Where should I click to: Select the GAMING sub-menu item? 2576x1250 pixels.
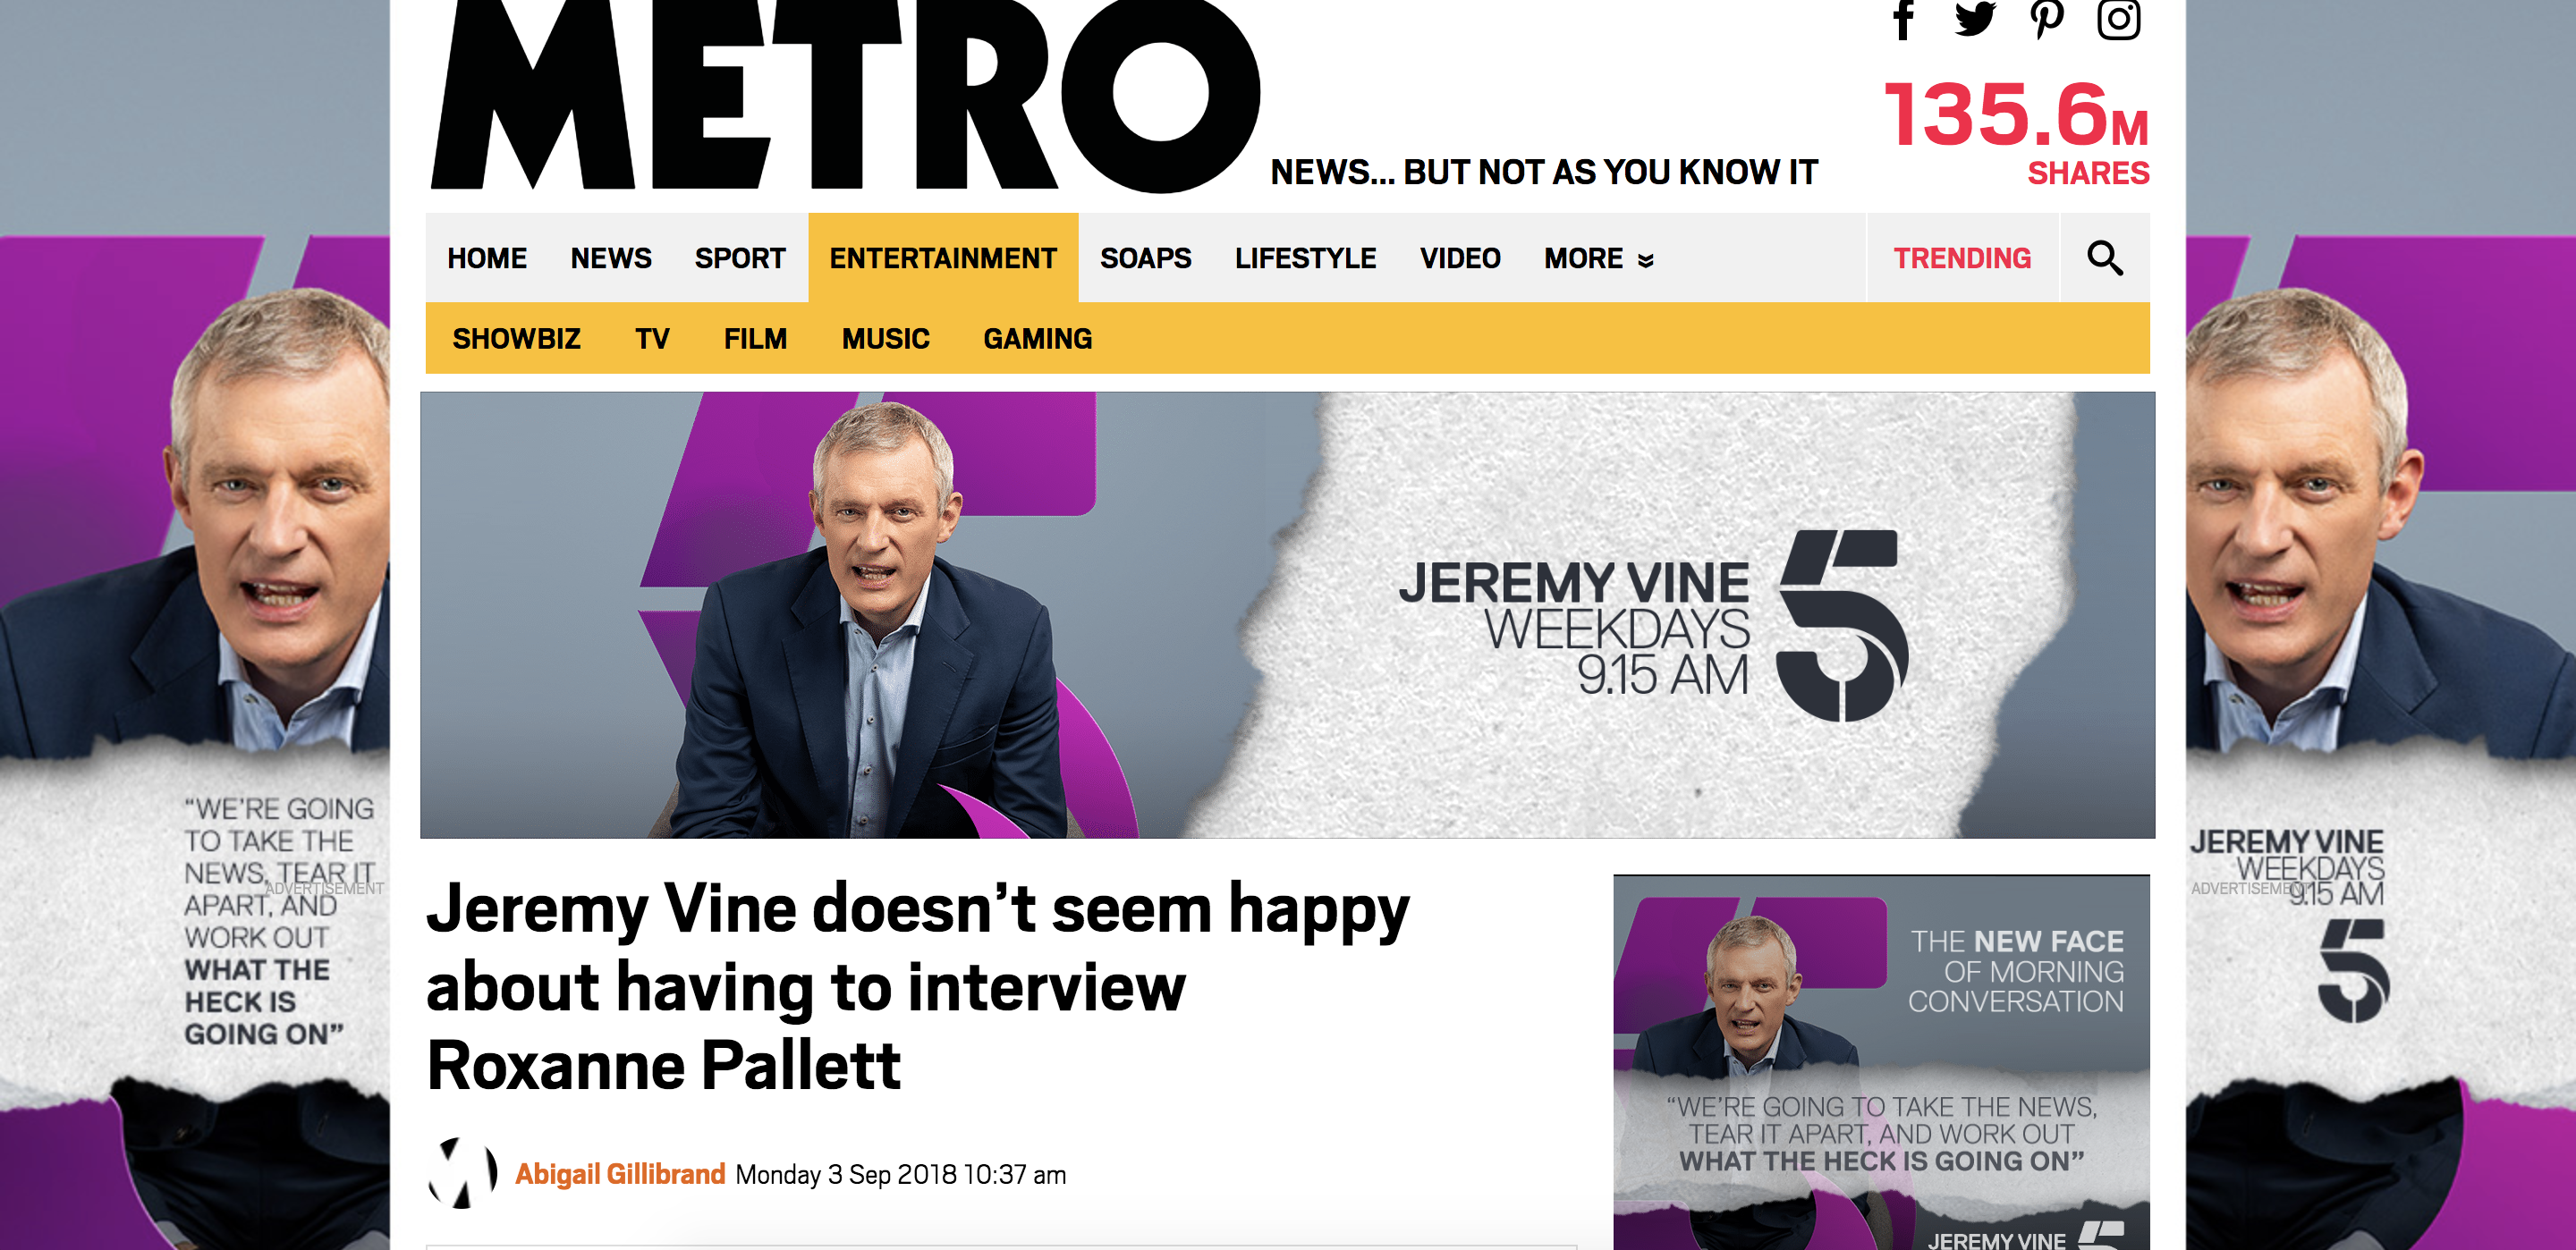click(x=1037, y=339)
